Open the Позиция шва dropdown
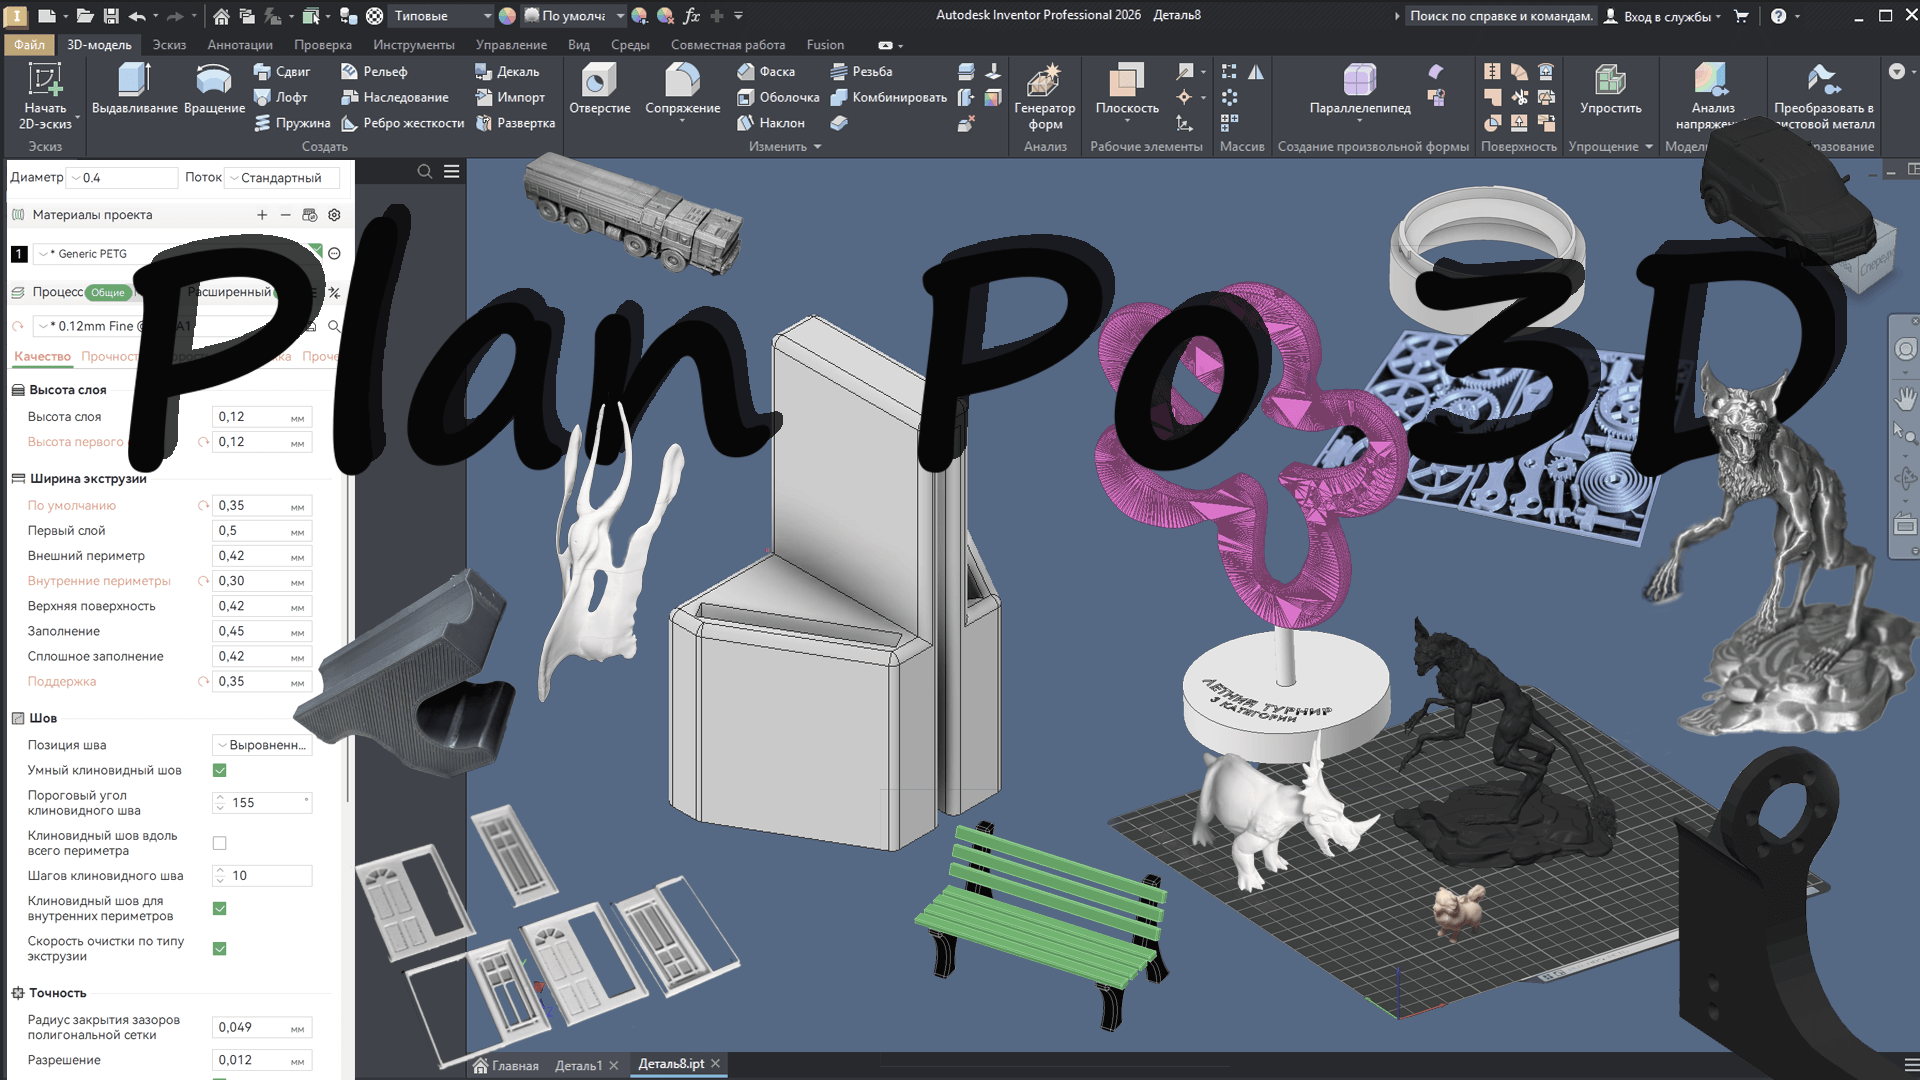1920x1080 pixels. [262, 745]
